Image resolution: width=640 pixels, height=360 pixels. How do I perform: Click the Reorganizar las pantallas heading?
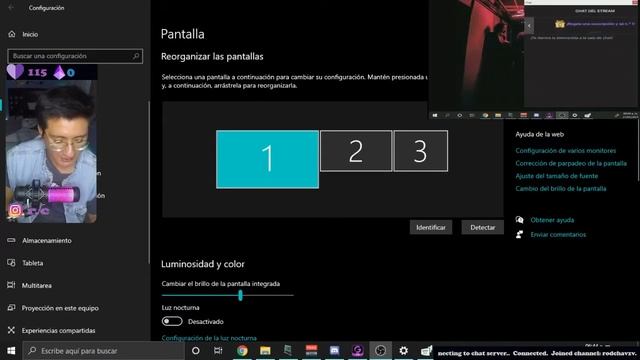pyautogui.click(x=212, y=56)
